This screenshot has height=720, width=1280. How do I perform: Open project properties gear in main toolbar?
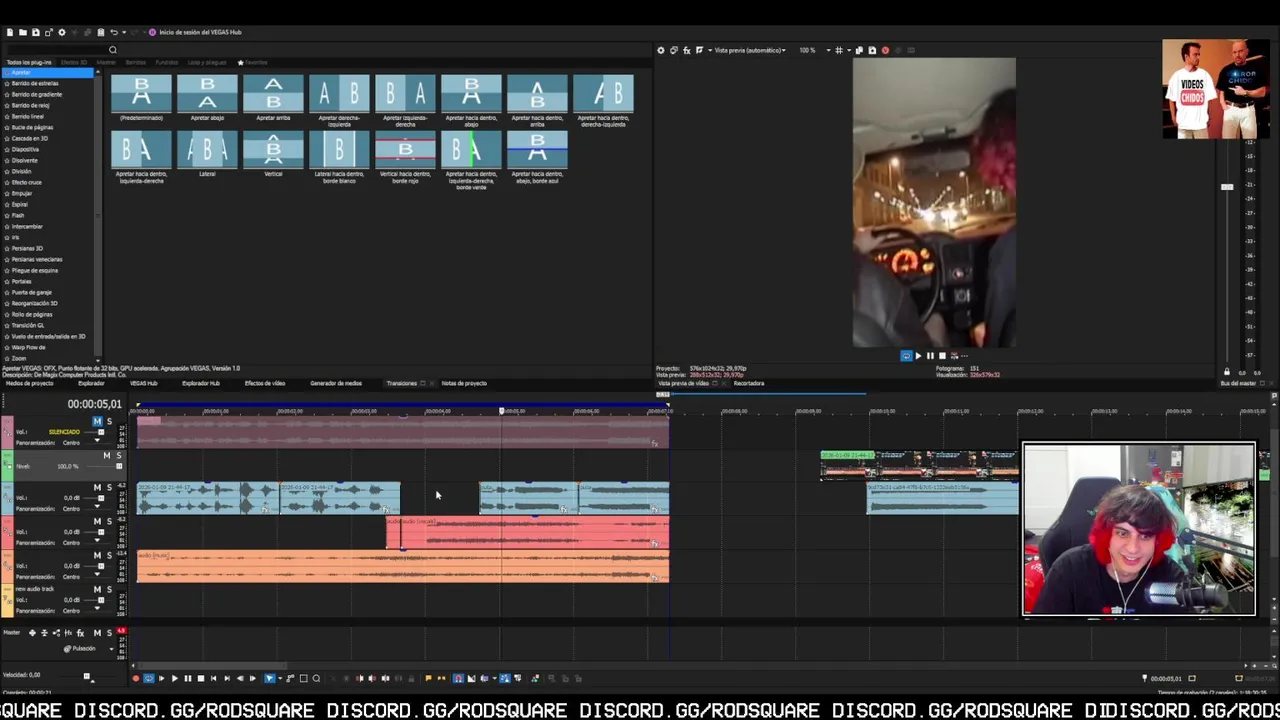(x=62, y=32)
